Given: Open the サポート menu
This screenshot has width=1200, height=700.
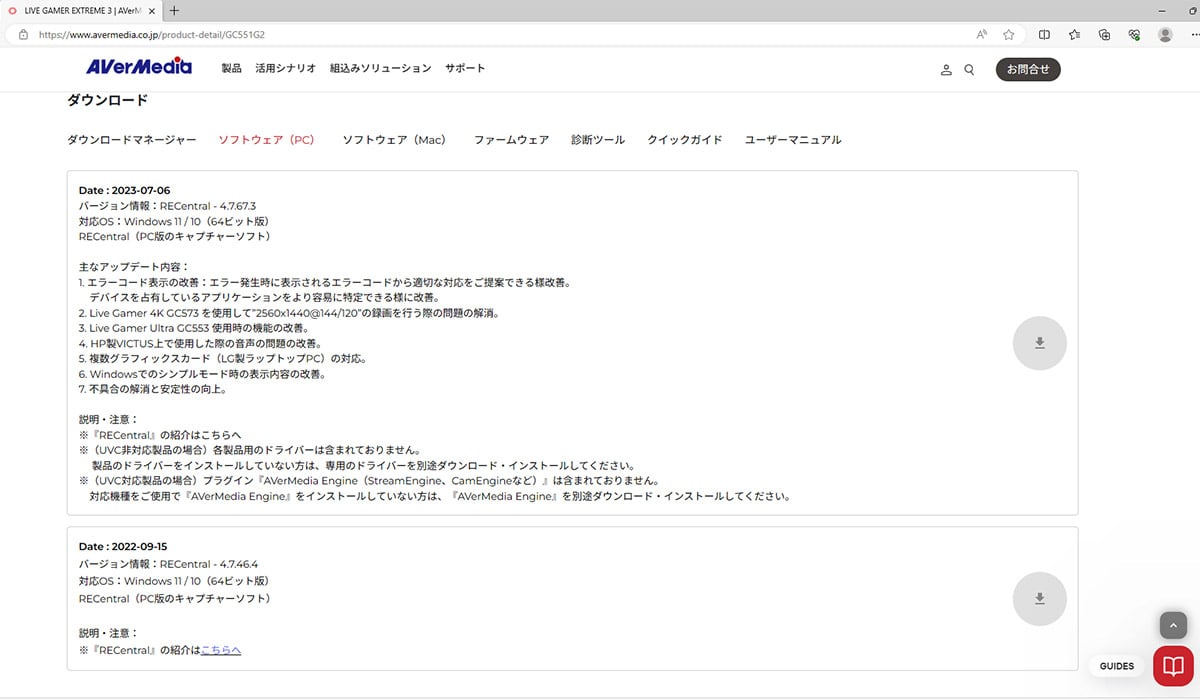Looking at the screenshot, I should coord(465,69).
